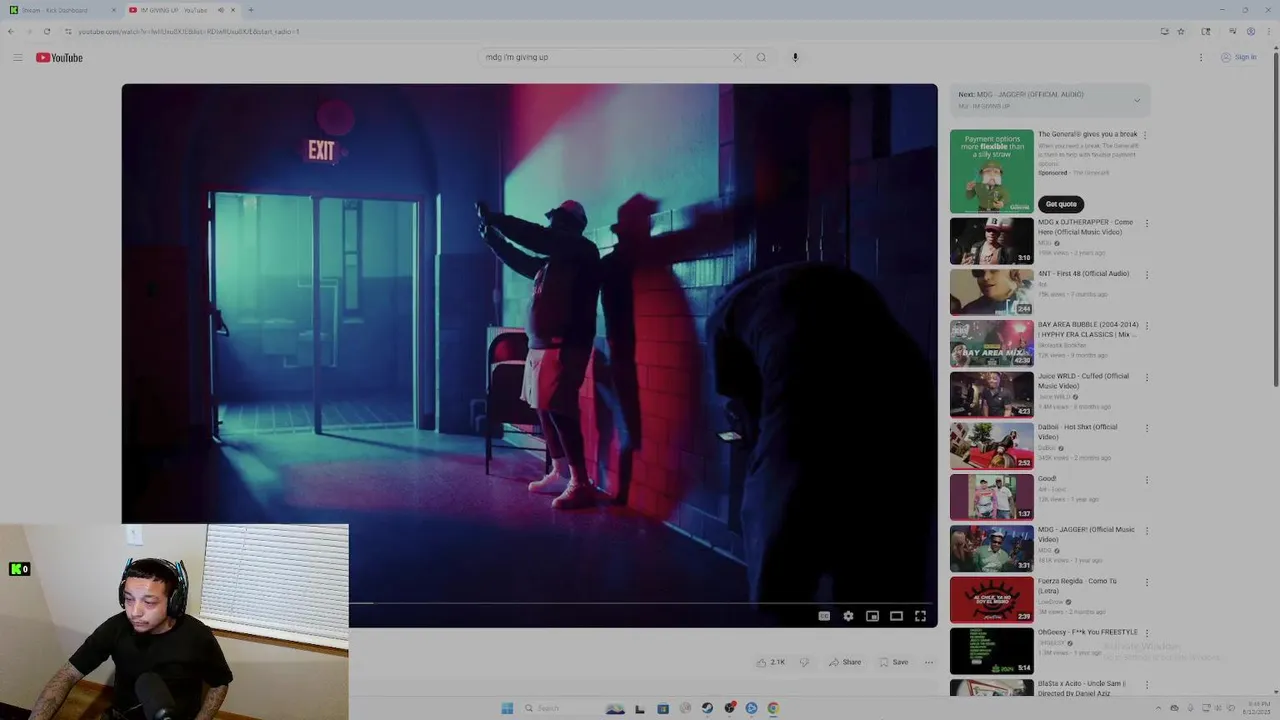Open options for MDG x DJTHERAPPER video

pyautogui.click(x=1146, y=223)
